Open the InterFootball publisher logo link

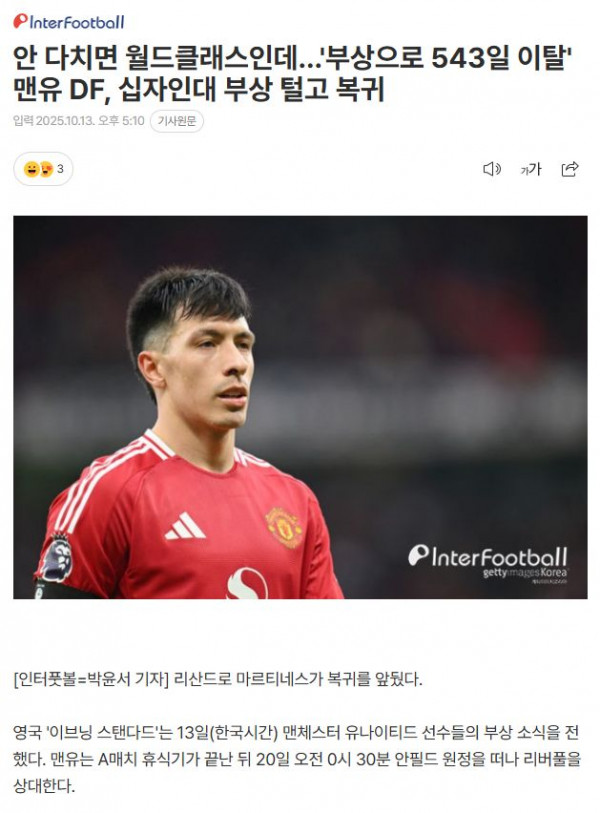click(69, 22)
